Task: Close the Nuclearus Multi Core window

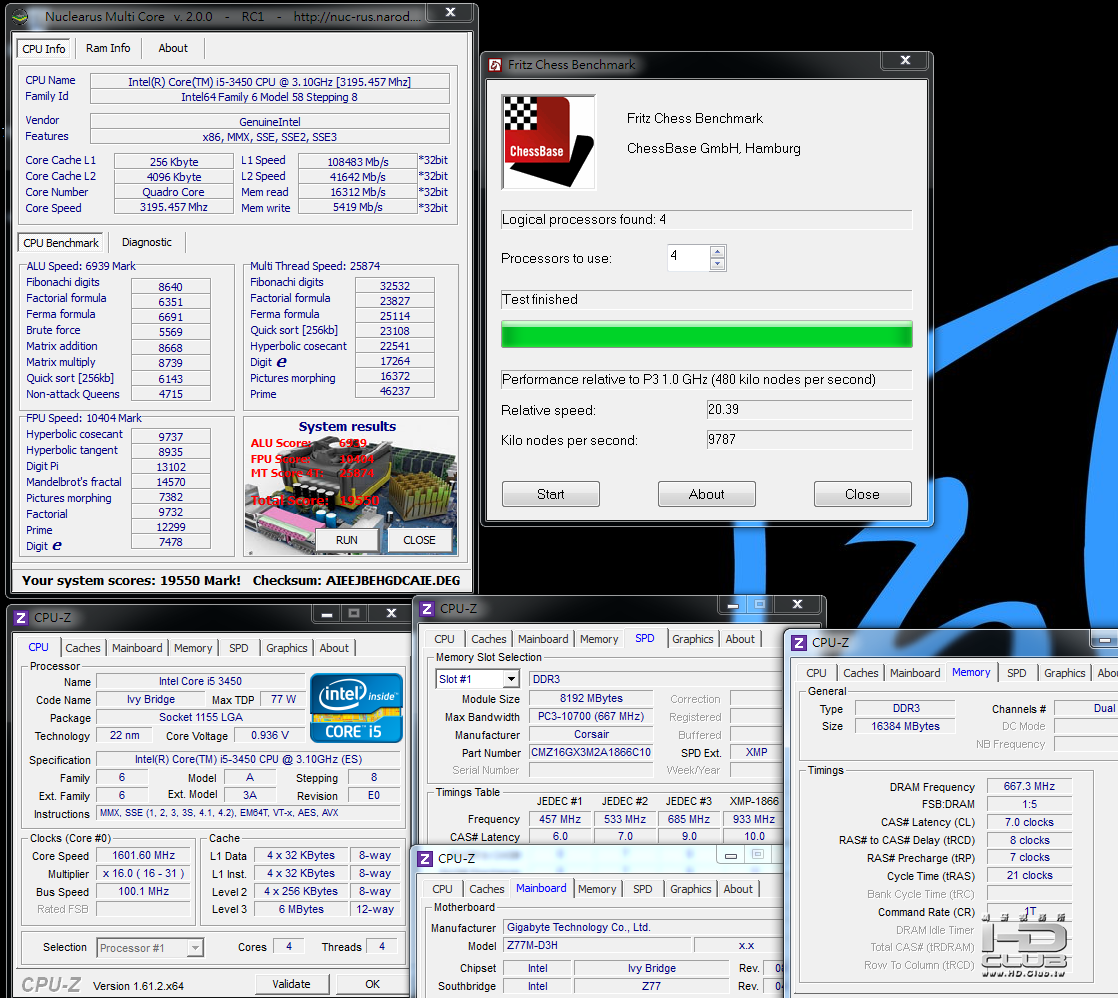Action: (450, 12)
